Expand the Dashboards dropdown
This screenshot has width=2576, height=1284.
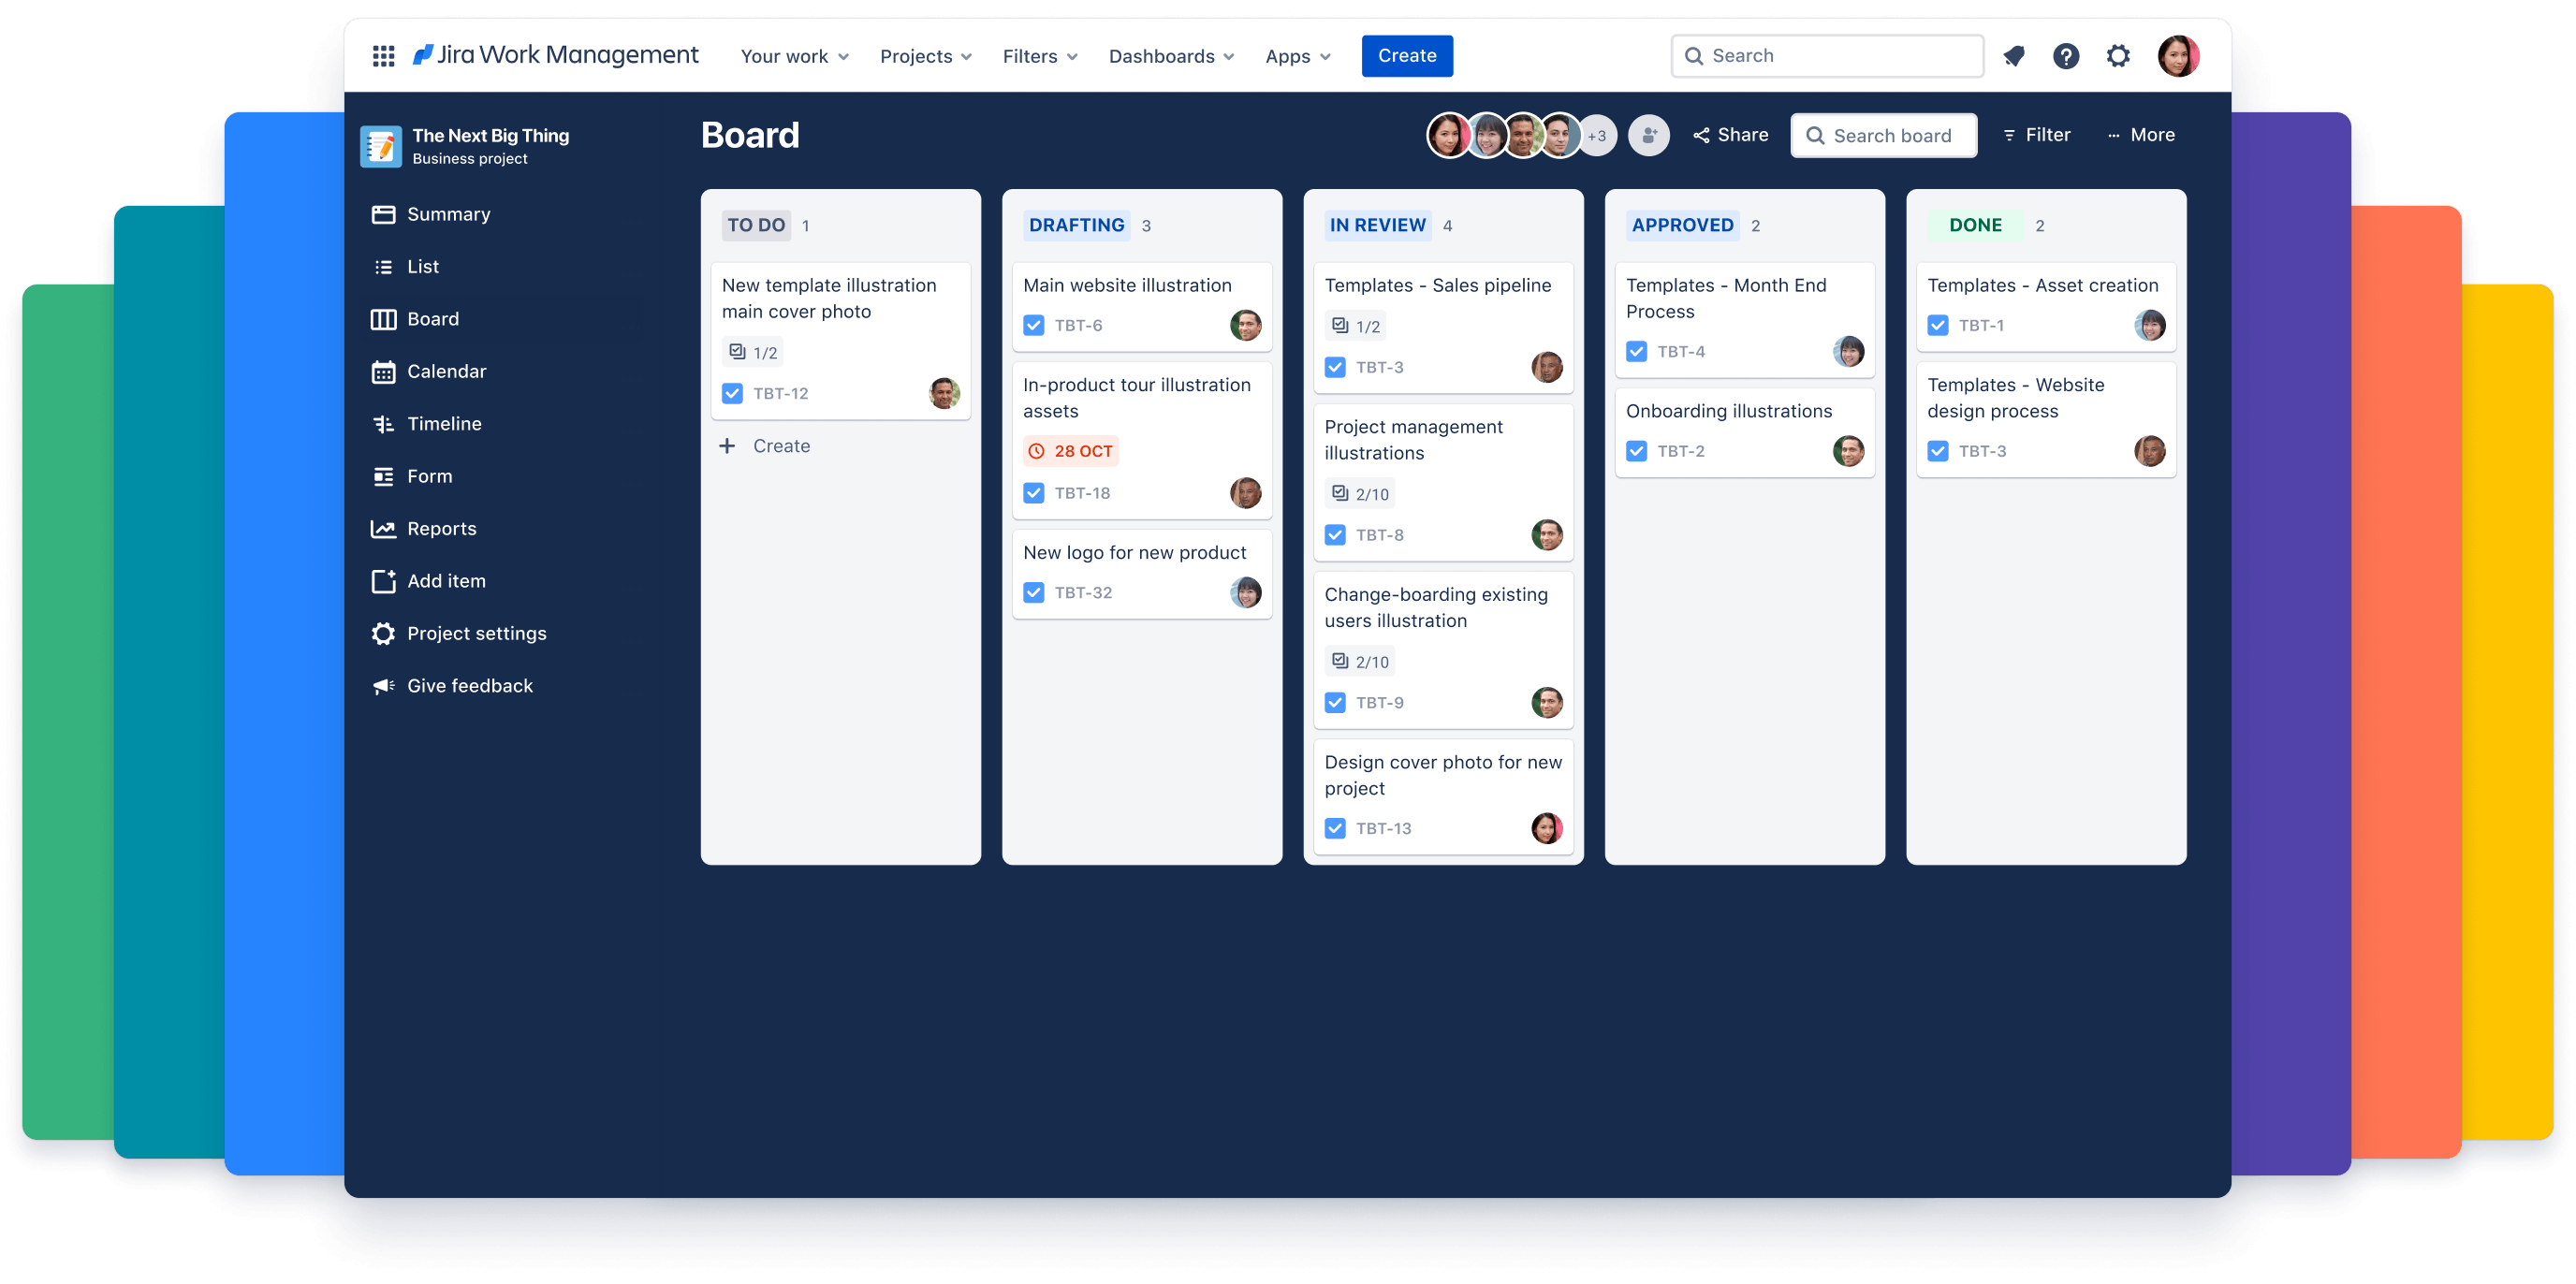[x=1166, y=56]
